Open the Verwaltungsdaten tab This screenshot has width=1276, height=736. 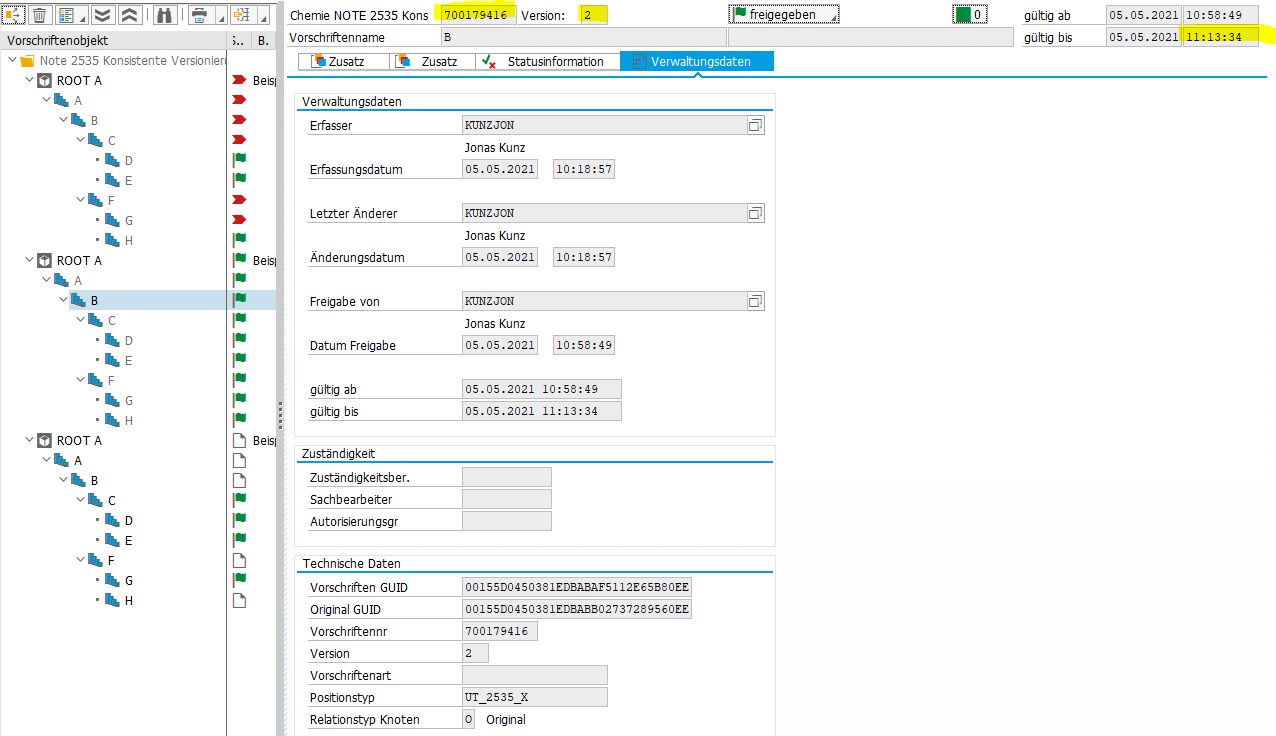tap(698, 62)
